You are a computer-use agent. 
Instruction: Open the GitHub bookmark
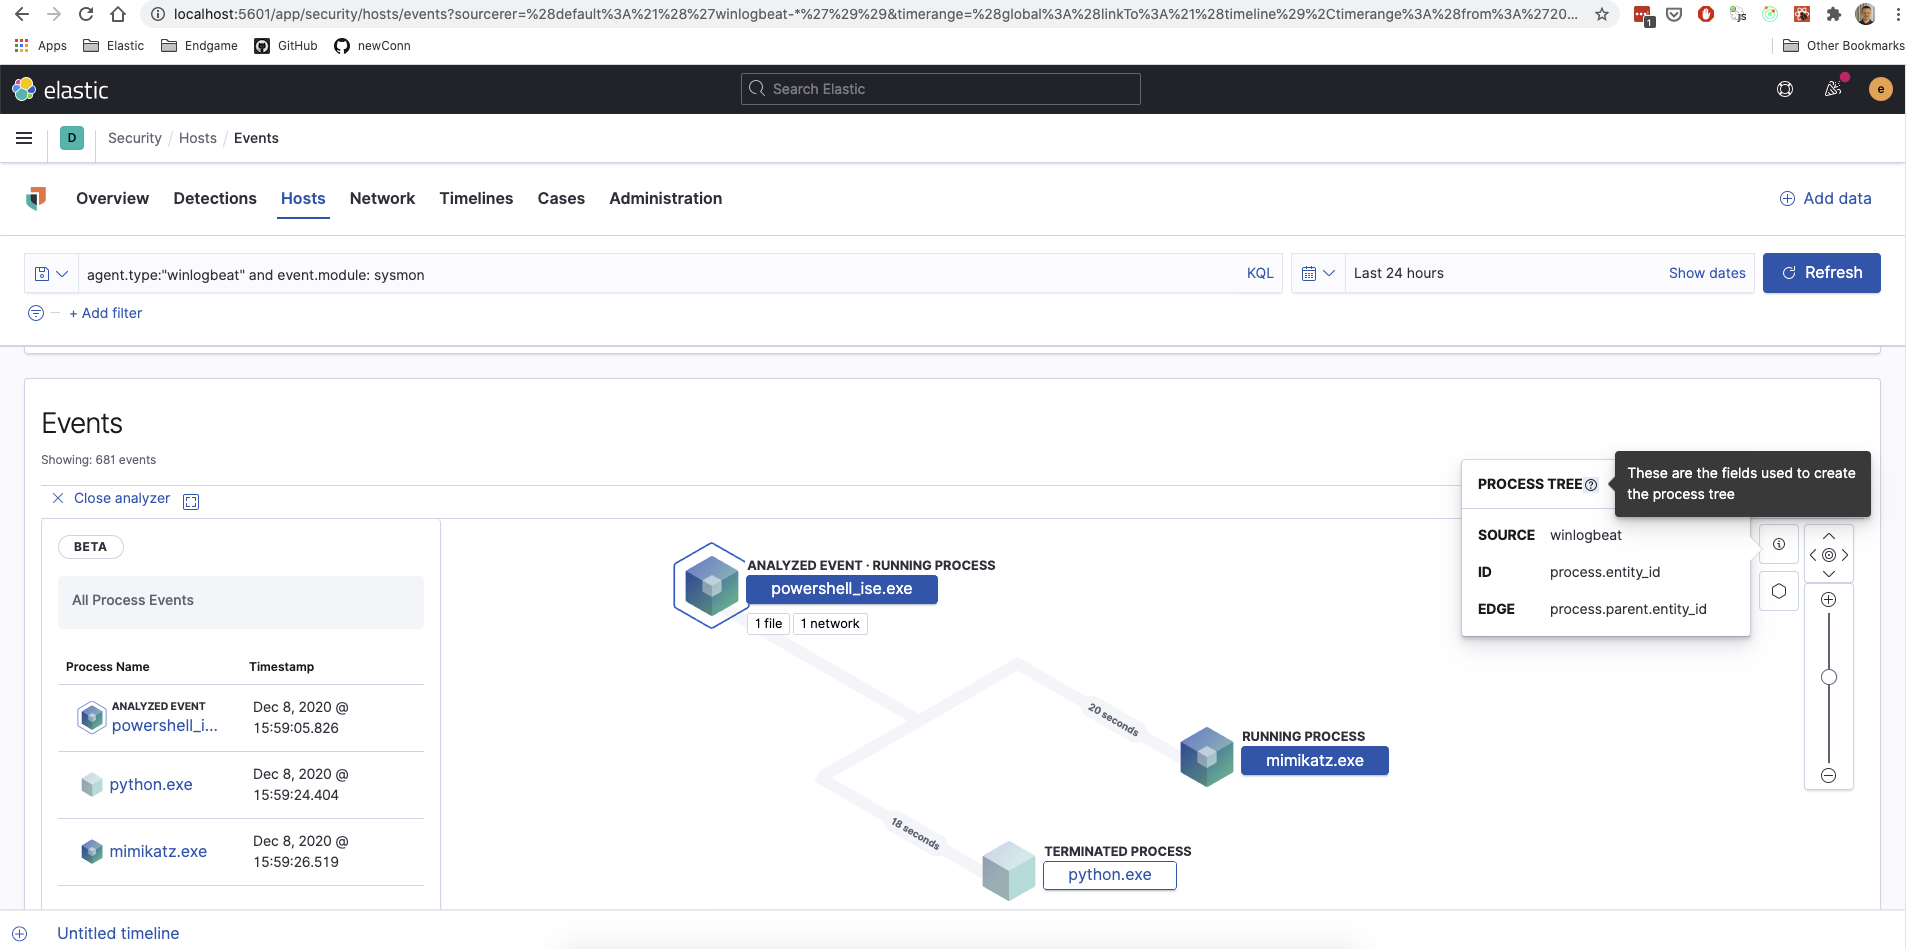click(286, 46)
